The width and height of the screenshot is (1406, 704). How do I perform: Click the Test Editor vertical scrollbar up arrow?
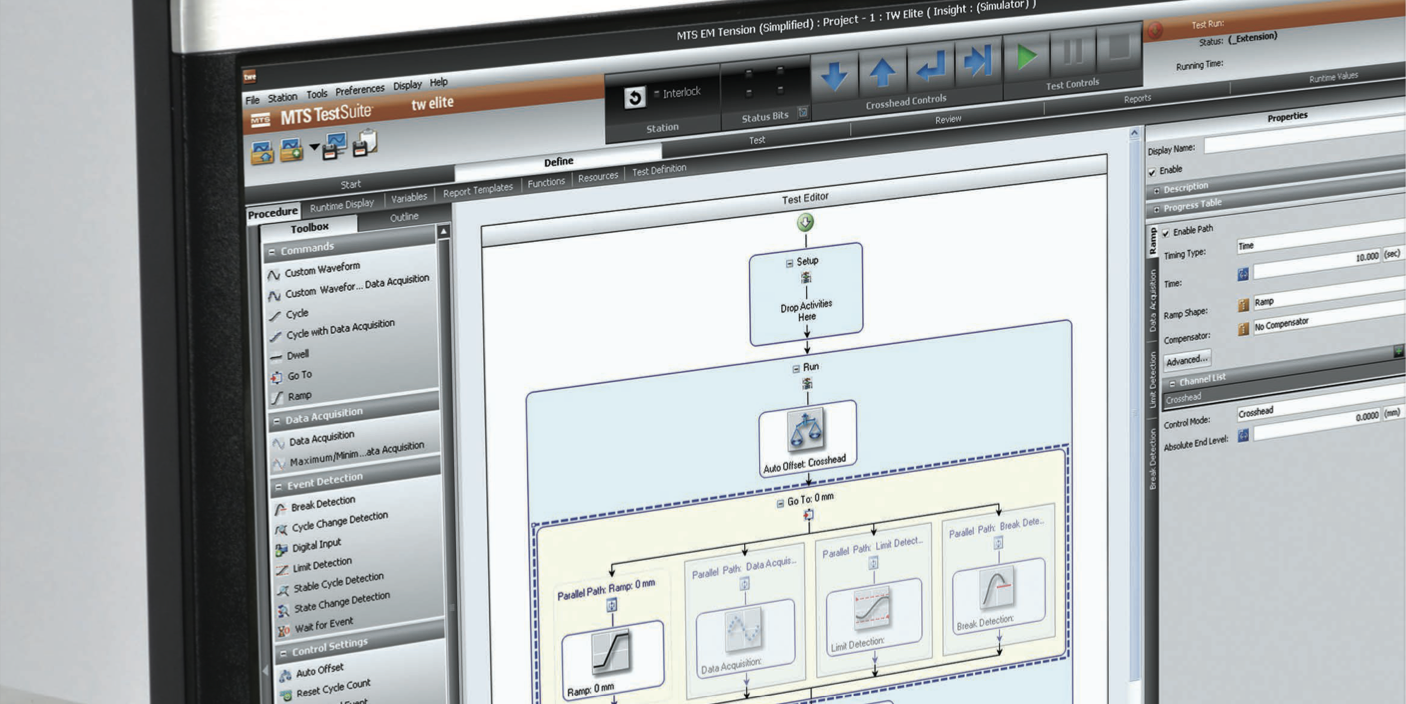(x=1134, y=134)
